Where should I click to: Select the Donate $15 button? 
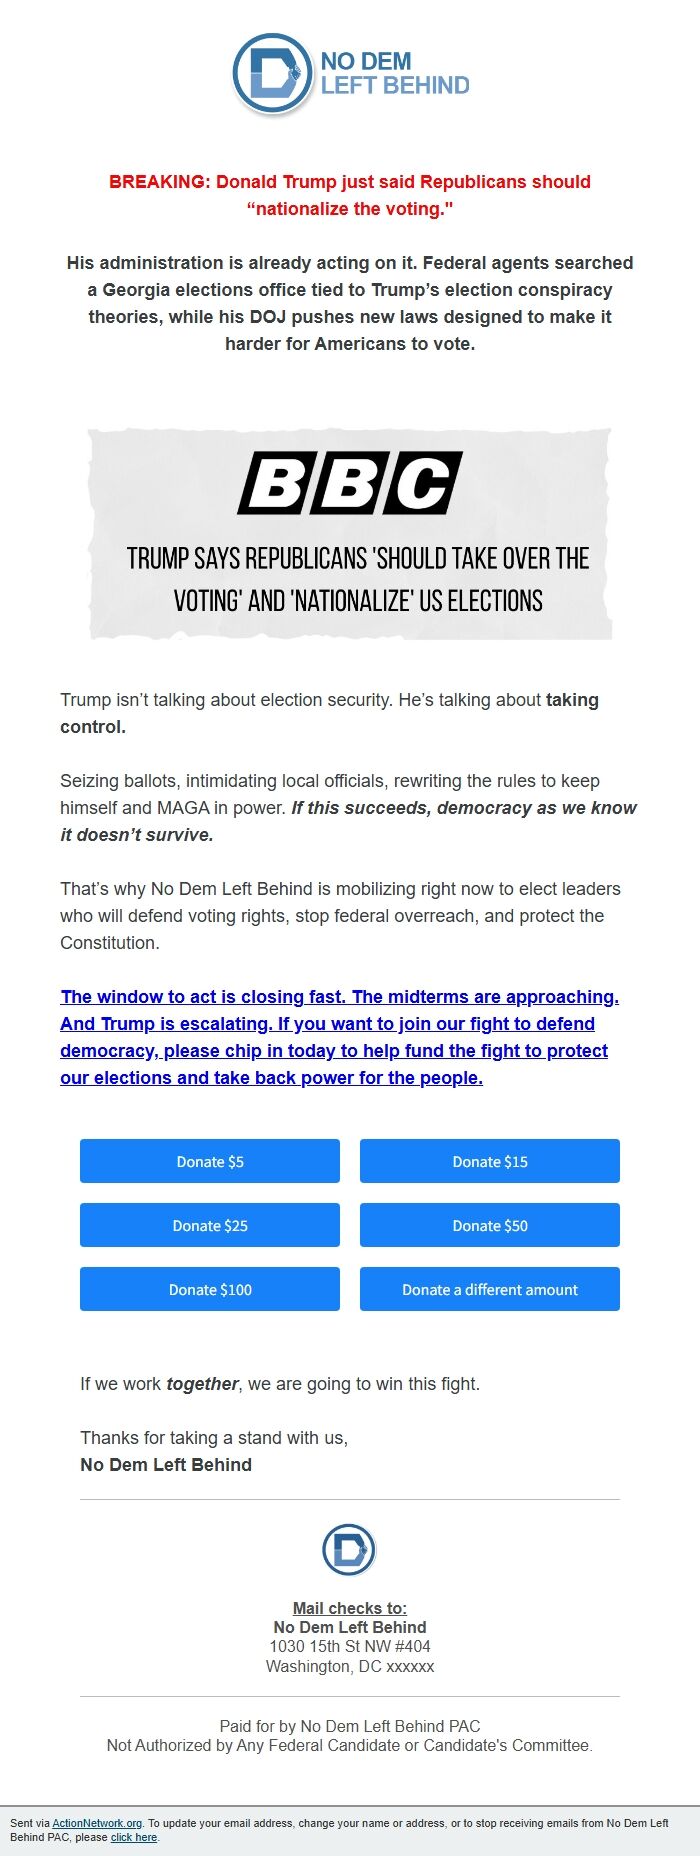coord(489,1161)
